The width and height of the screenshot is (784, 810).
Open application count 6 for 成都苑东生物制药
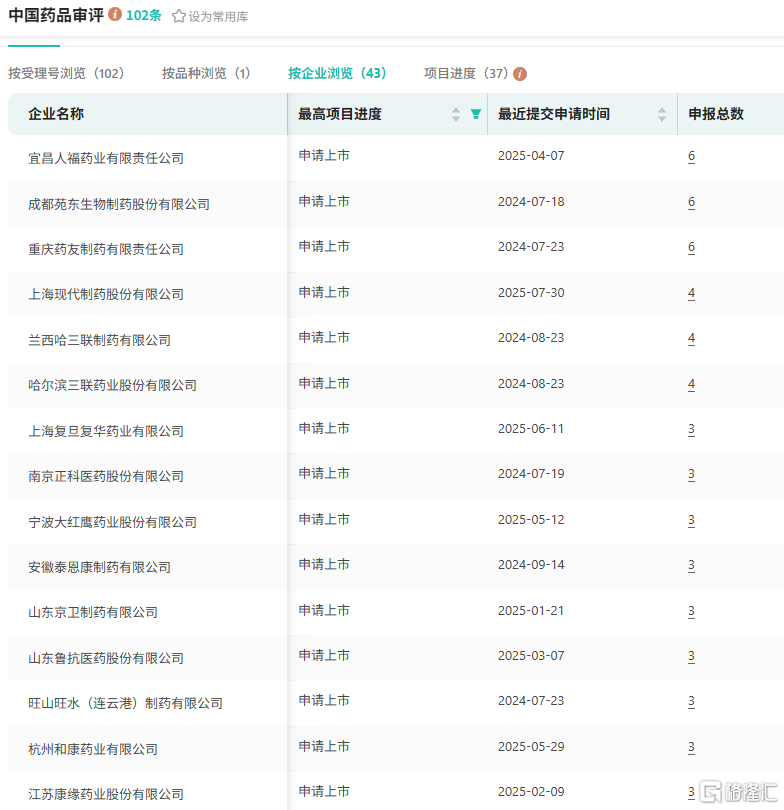tap(691, 202)
